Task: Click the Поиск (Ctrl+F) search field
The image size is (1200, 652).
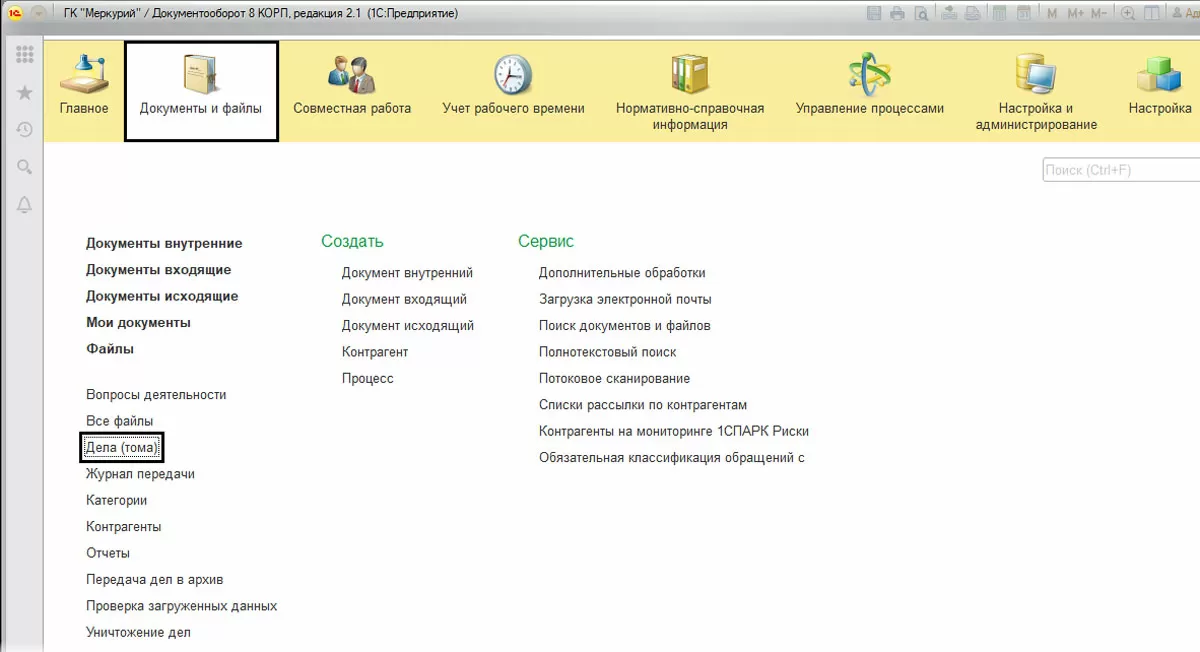Action: pyautogui.click(x=1120, y=170)
